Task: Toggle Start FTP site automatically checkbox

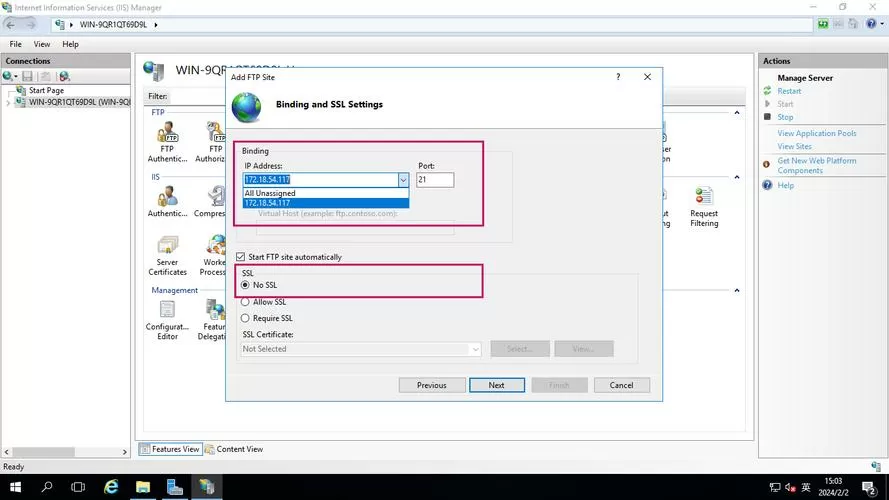Action: pos(241,257)
